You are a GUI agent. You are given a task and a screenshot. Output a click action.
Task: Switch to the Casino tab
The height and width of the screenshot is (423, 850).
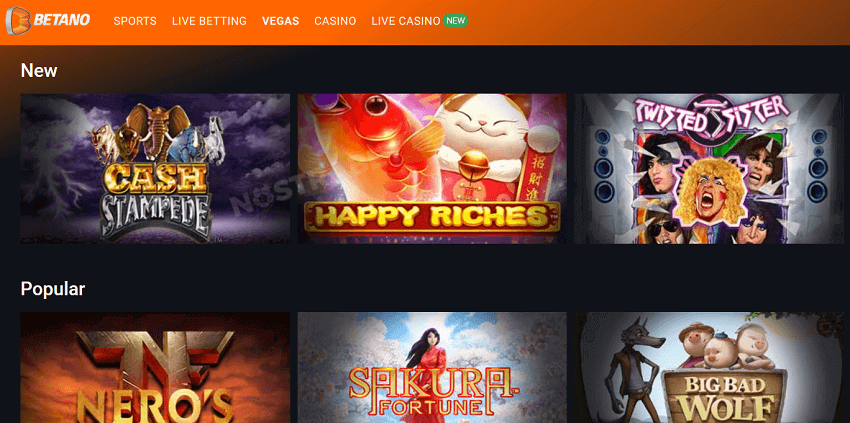tap(335, 21)
